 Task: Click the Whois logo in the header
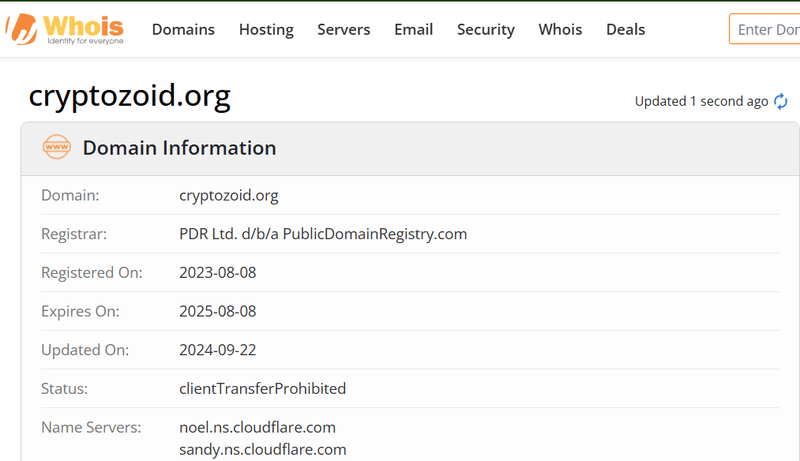point(65,29)
